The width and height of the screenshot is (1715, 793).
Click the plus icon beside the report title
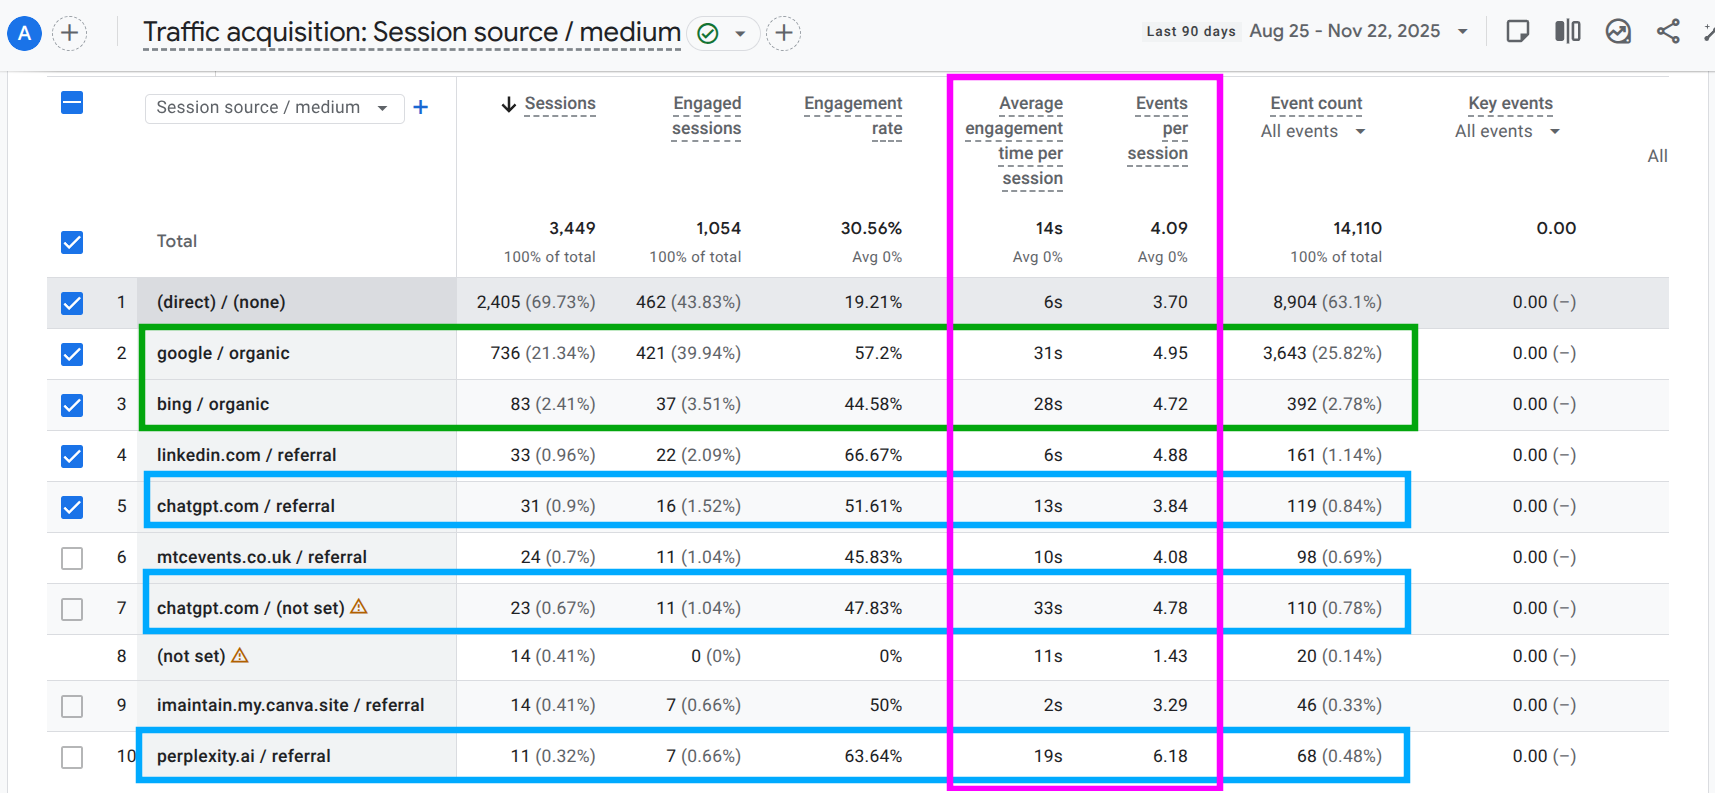784,34
